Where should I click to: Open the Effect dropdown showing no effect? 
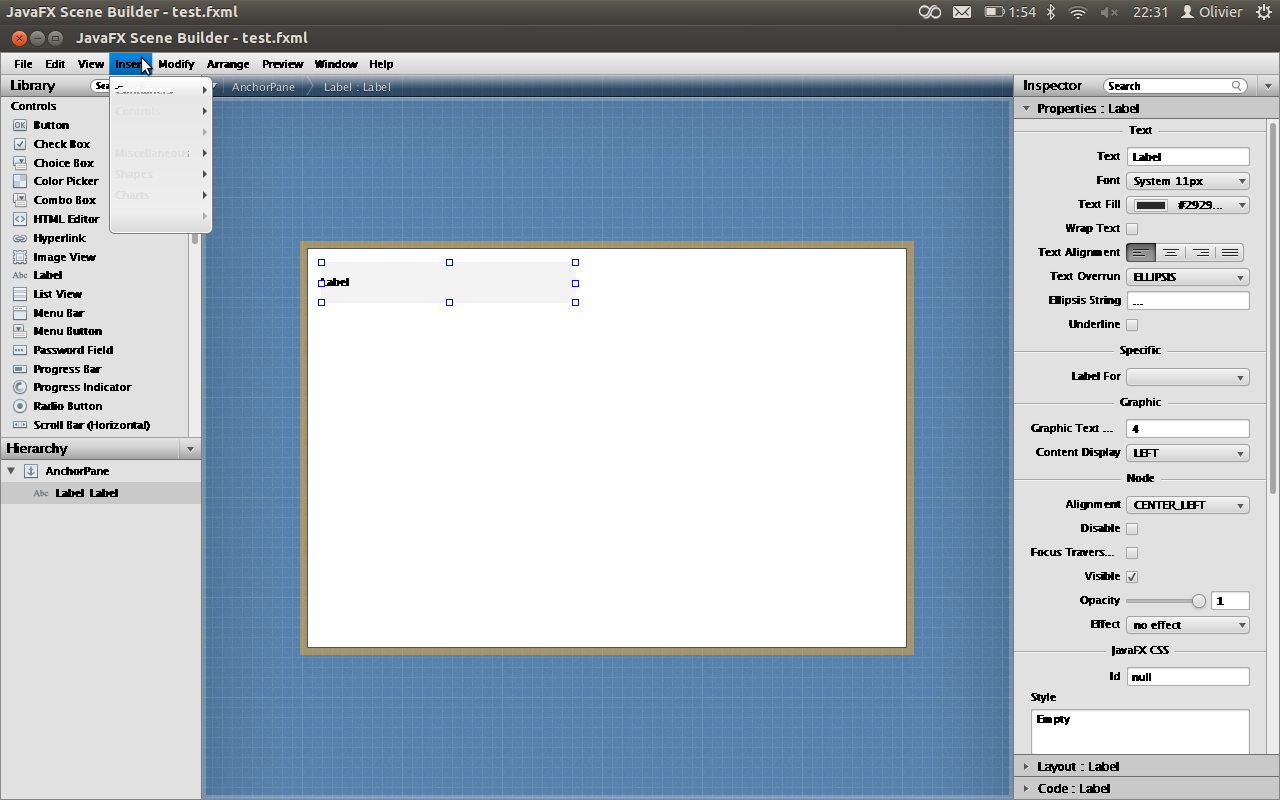[1188, 625]
